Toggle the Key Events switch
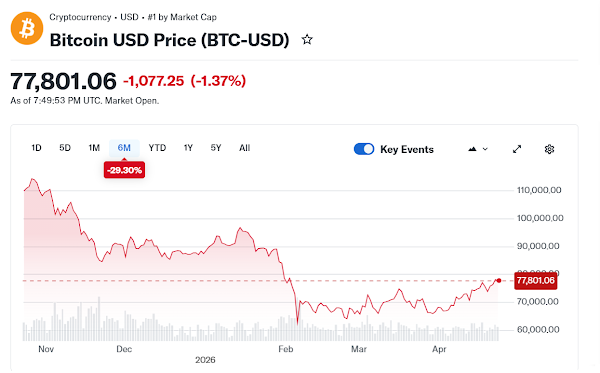This screenshot has width=600, height=373. (364, 149)
